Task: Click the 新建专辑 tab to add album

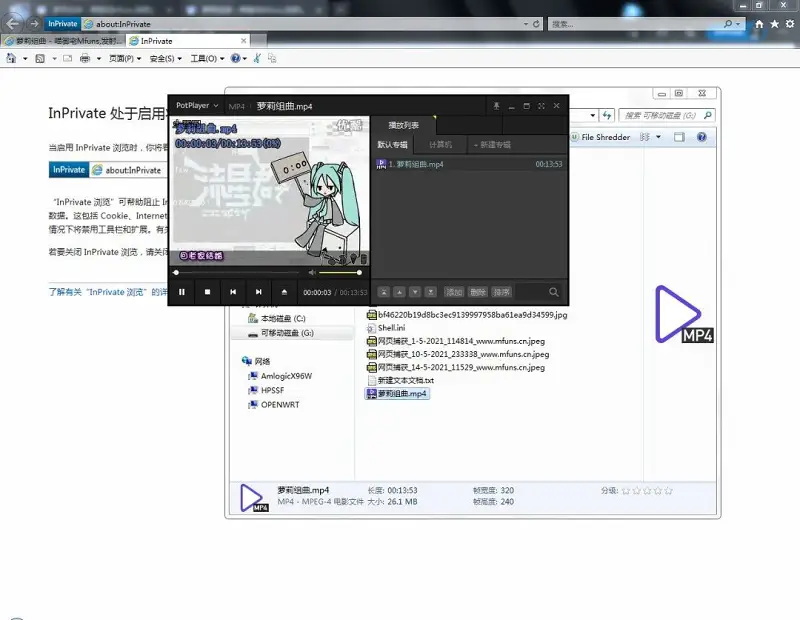Action: pyautogui.click(x=492, y=144)
